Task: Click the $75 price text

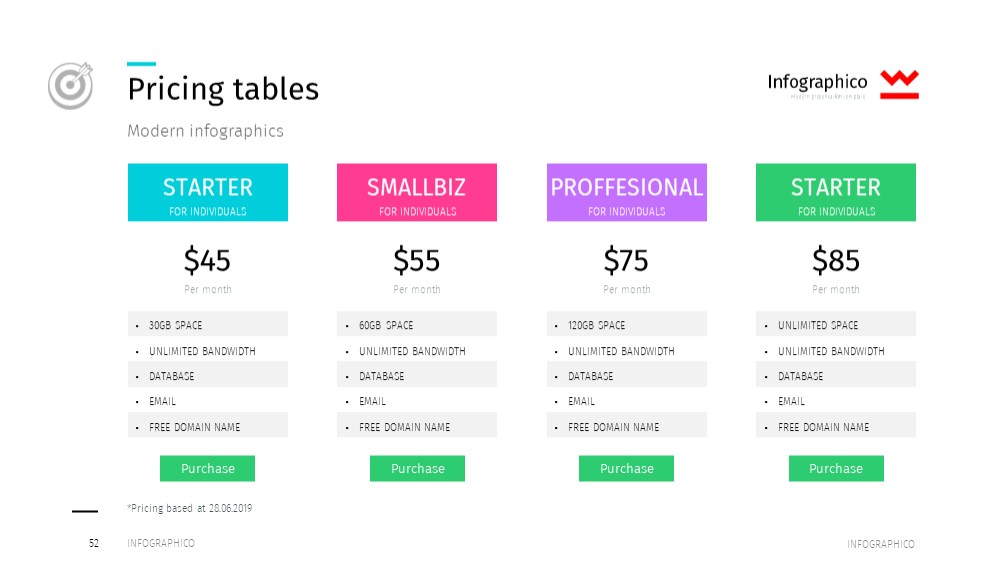Action: pyautogui.click(x=626, y=260)
